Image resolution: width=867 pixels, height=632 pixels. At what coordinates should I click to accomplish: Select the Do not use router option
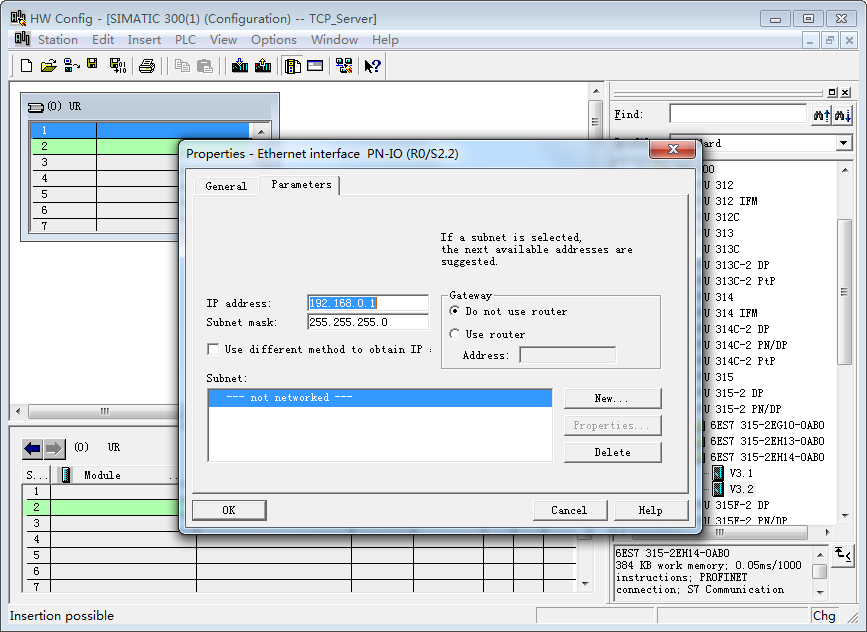(456, 312)
